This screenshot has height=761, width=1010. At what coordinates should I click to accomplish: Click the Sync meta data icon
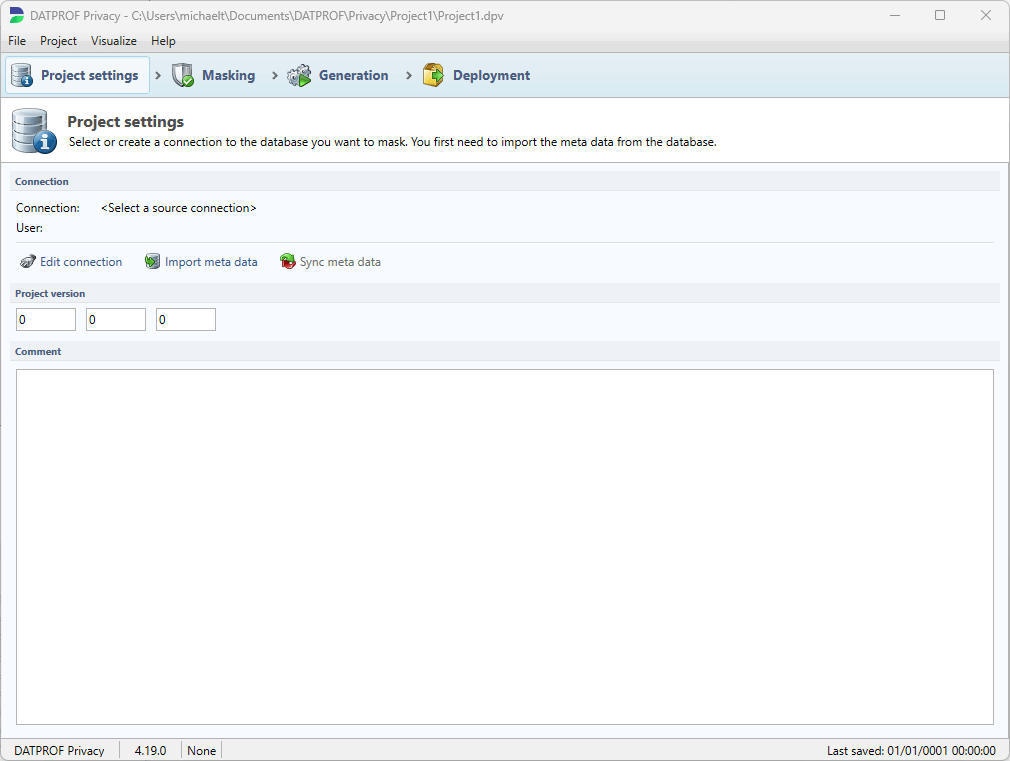point(288,262)
